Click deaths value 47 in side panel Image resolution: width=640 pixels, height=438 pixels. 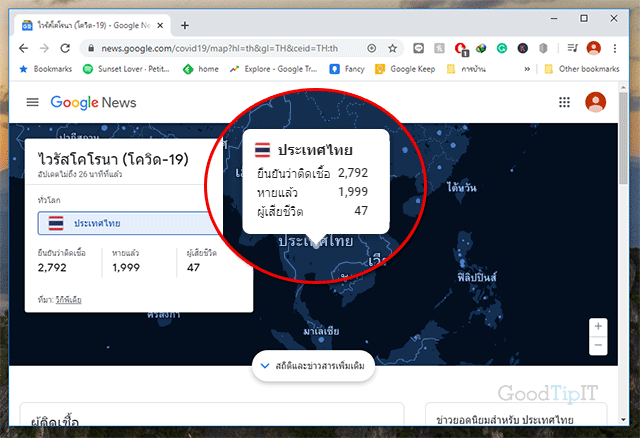pos(193,268)
